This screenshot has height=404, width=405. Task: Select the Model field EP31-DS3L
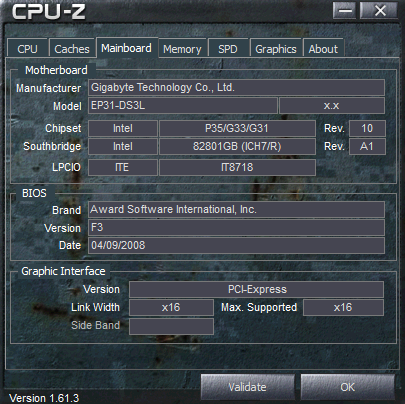pyautogui.click(x=183, y=106)
